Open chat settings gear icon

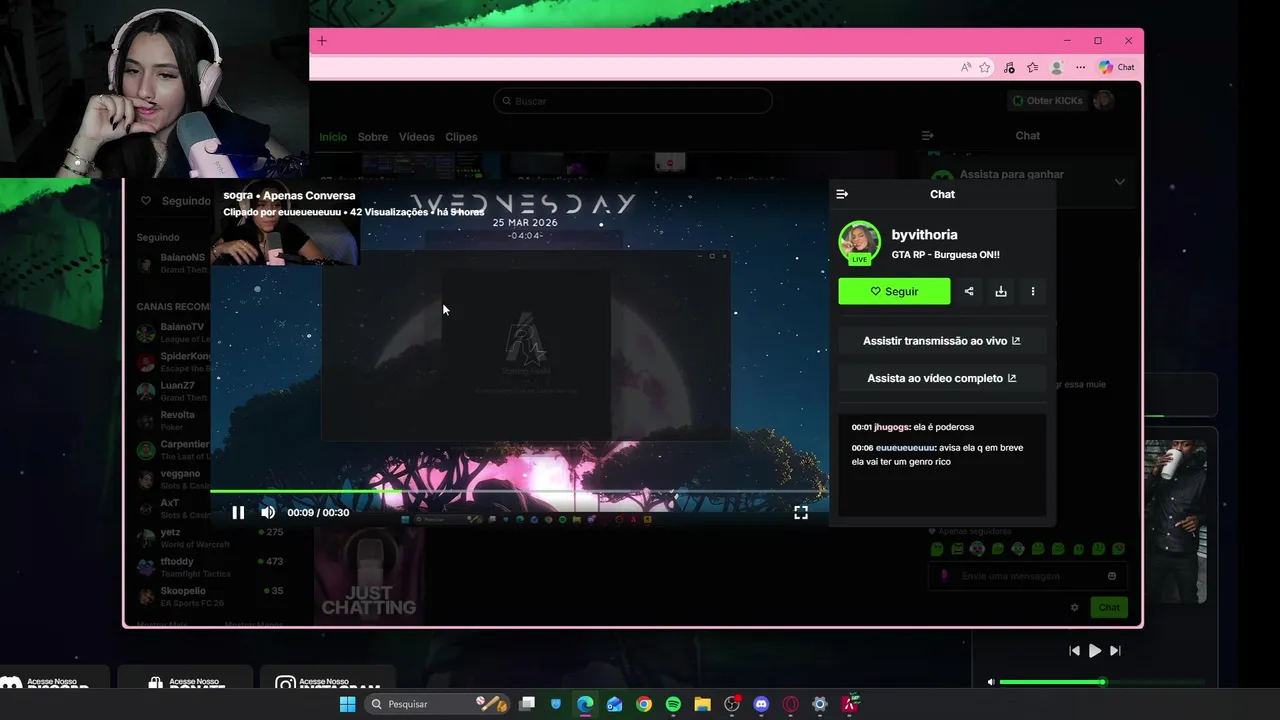click(x=1075, y=607)
